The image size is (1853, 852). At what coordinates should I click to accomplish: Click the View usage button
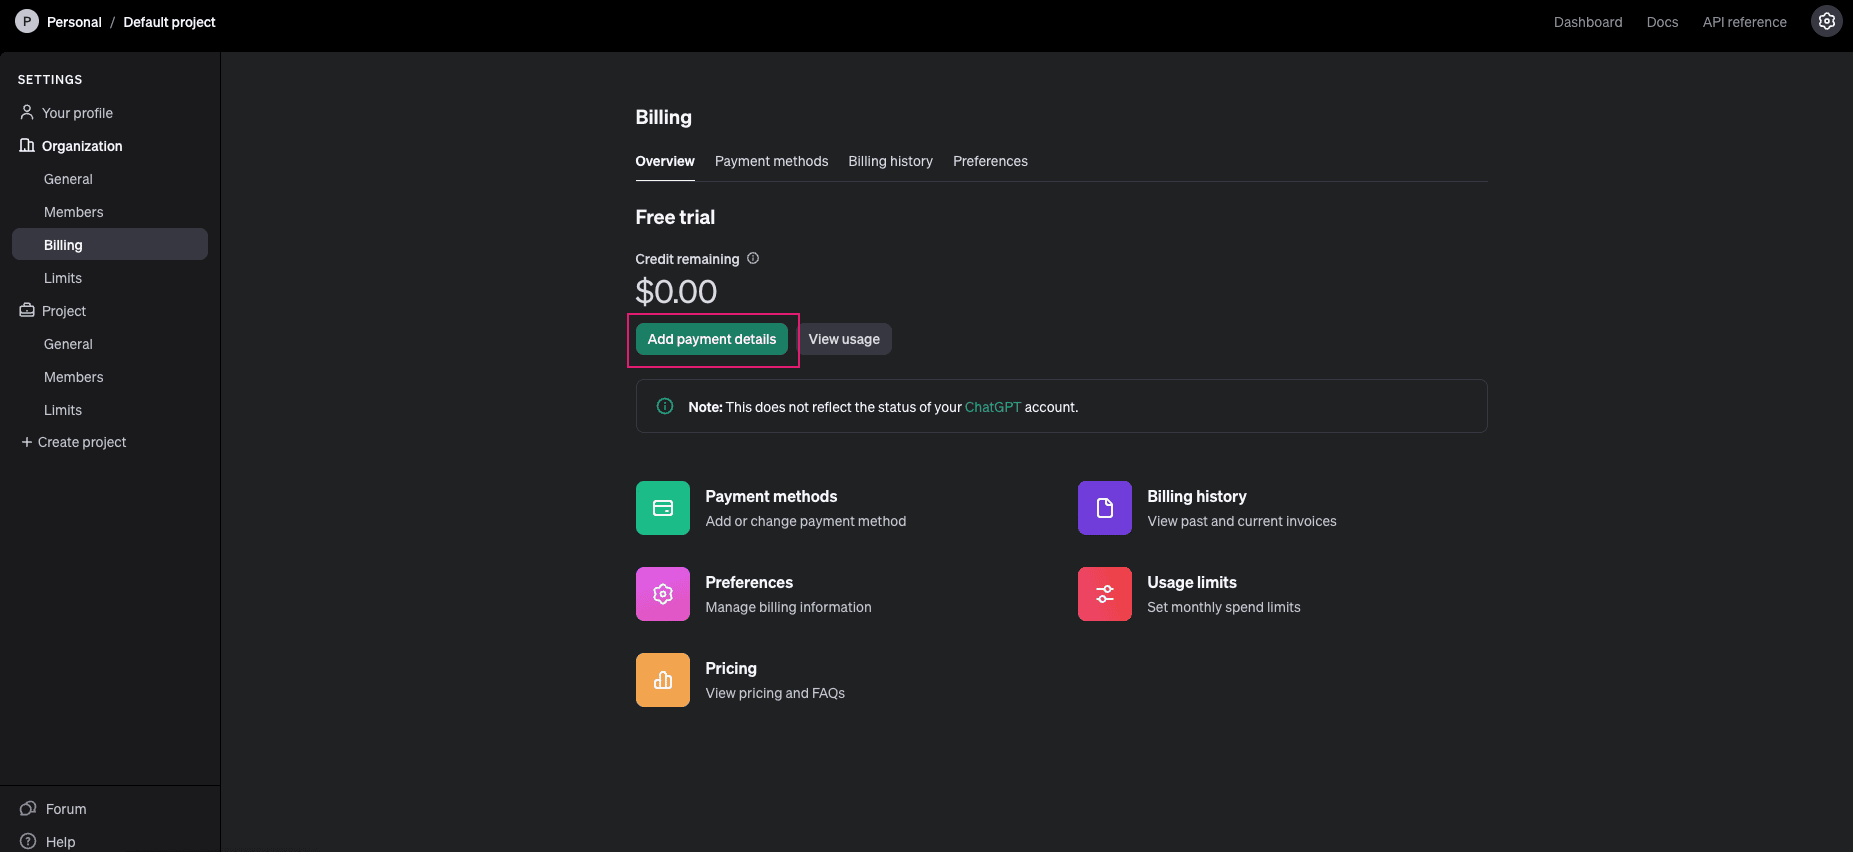click(844, 339)
